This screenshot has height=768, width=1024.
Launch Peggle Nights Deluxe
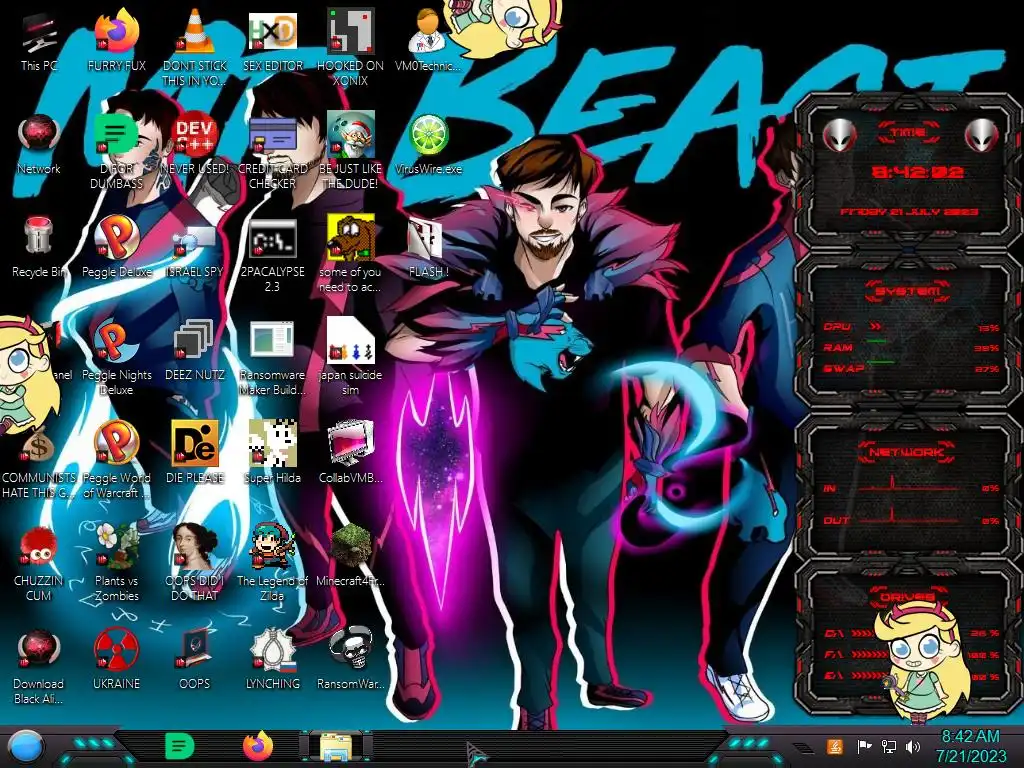(x=117, y=341)
